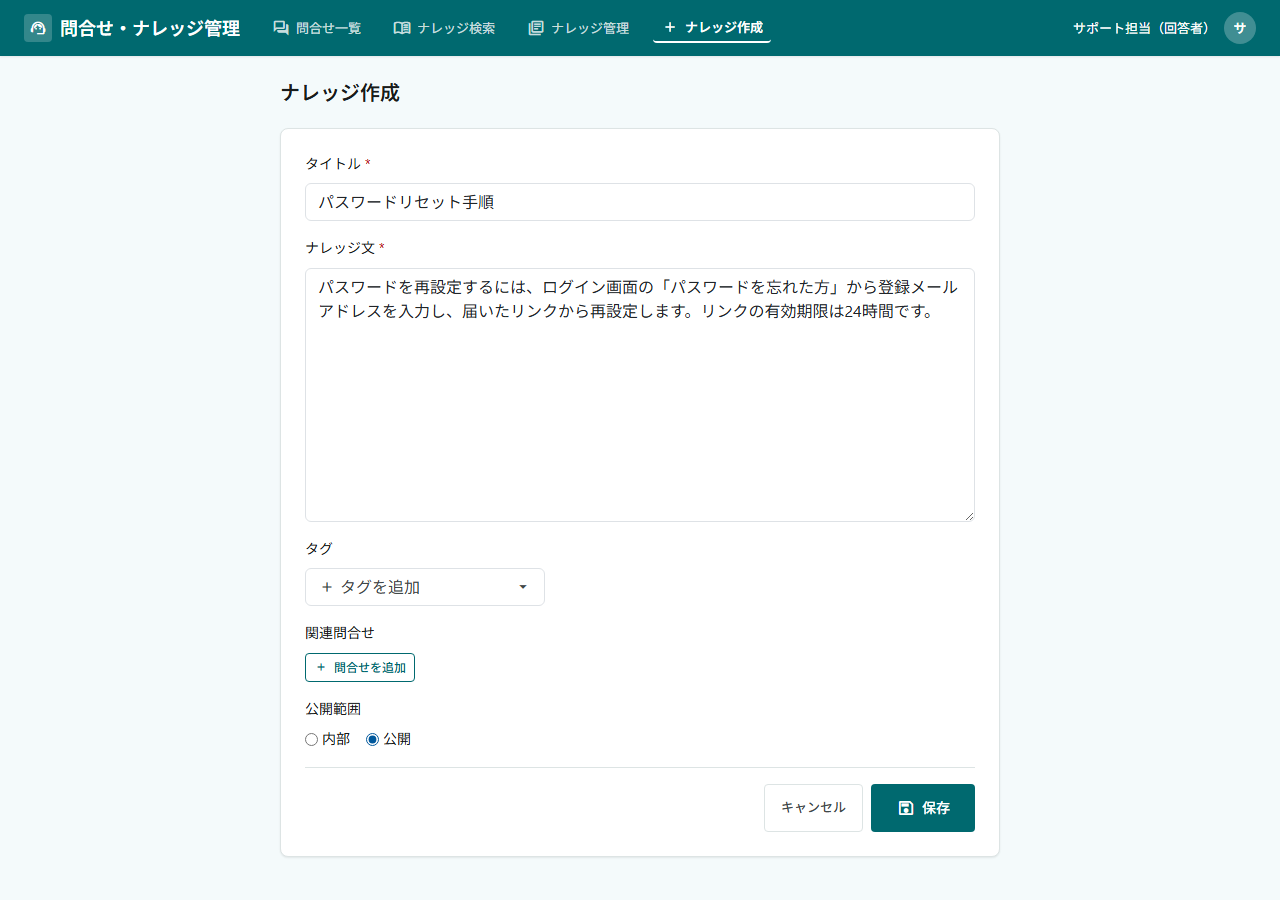Click the 問合せ・ナレッジ管理 app title
Image resolution: width=1280 pixels, height=900 pixels.
pyautogui.click(x=150, y=28)
